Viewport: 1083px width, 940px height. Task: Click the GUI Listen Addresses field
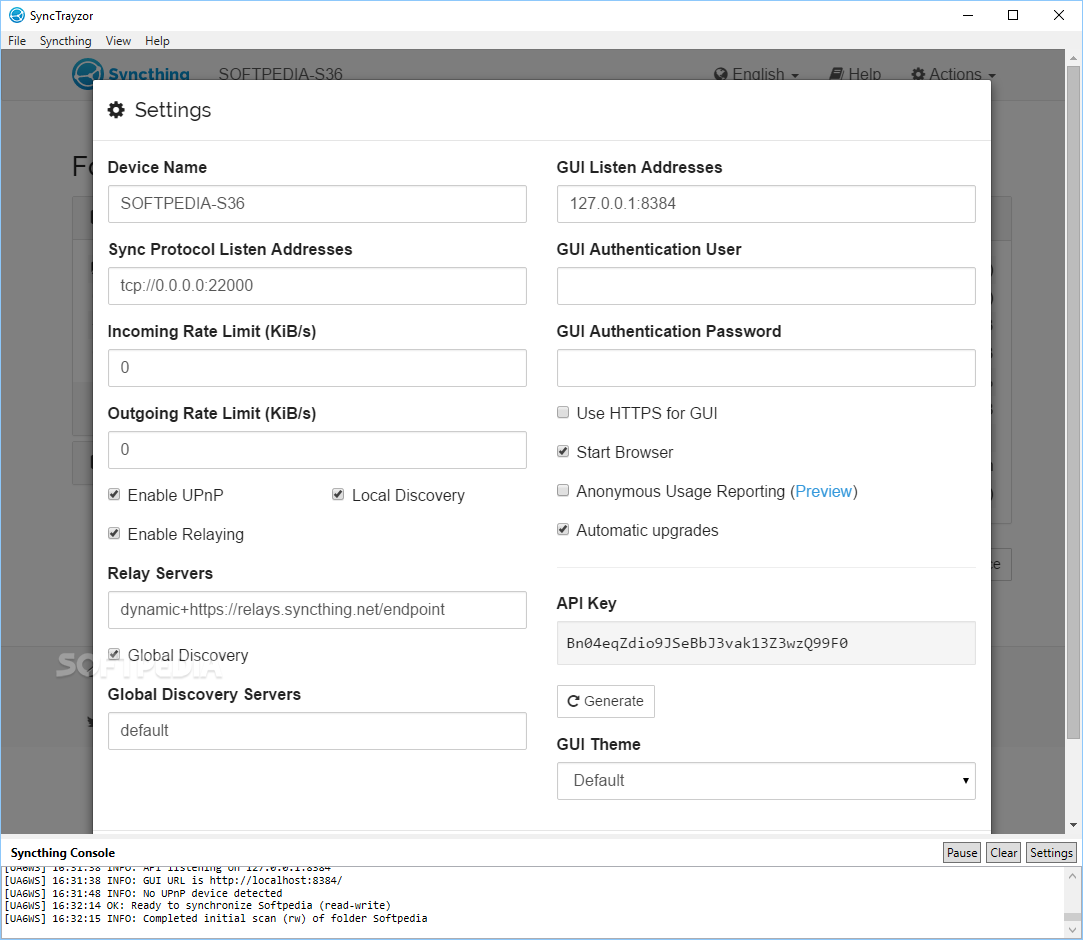point(766,204)
